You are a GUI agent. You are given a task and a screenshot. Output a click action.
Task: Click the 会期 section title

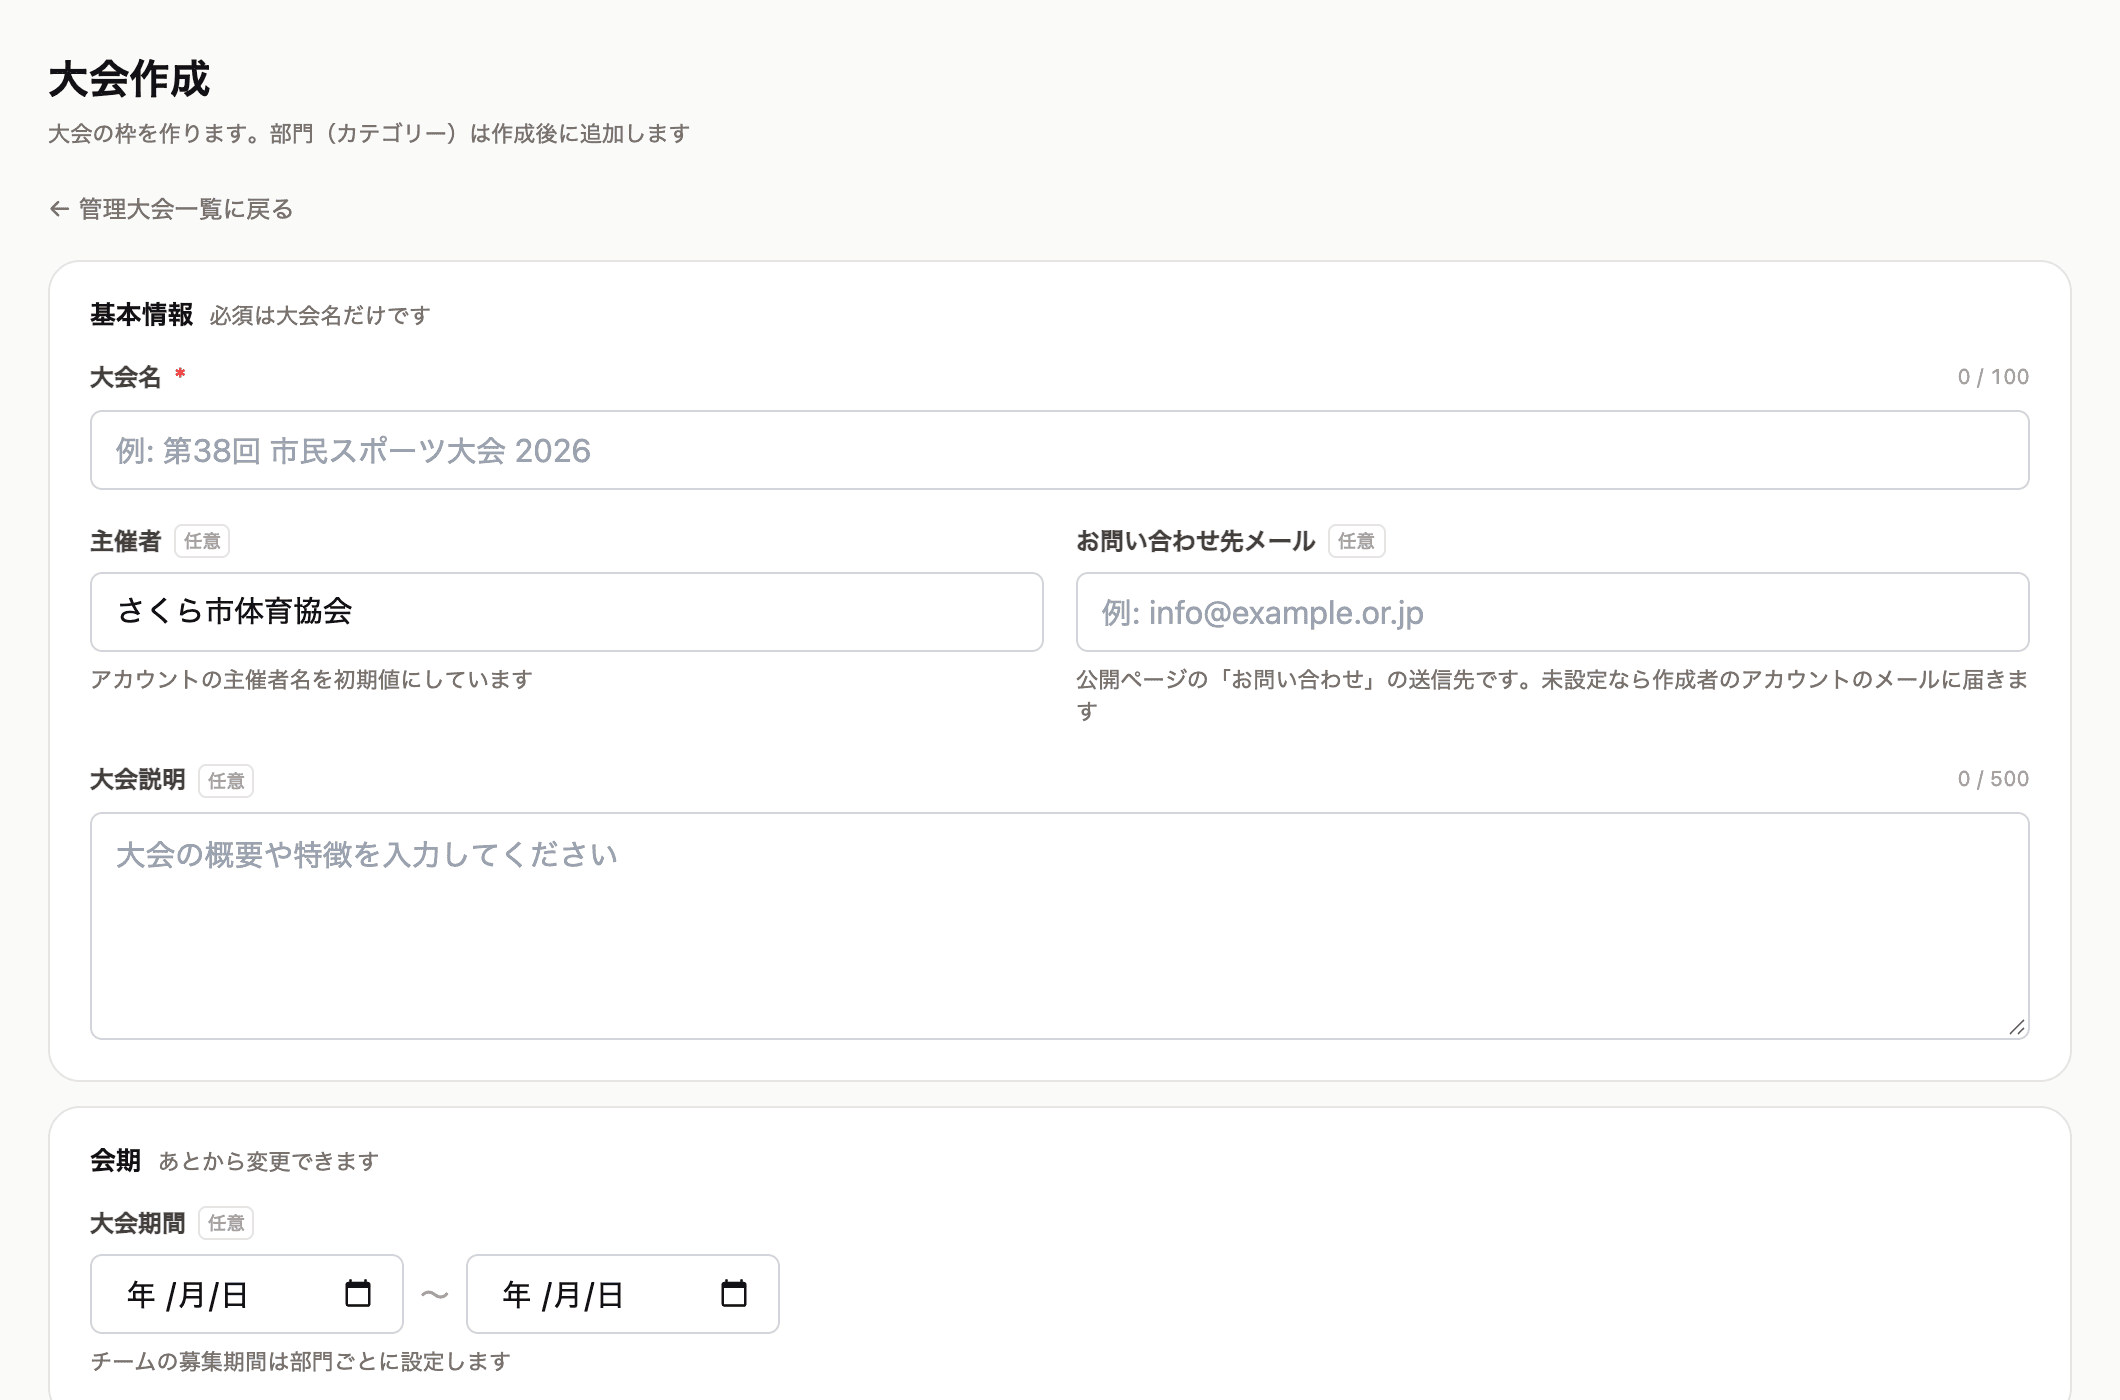(115, 1160)
